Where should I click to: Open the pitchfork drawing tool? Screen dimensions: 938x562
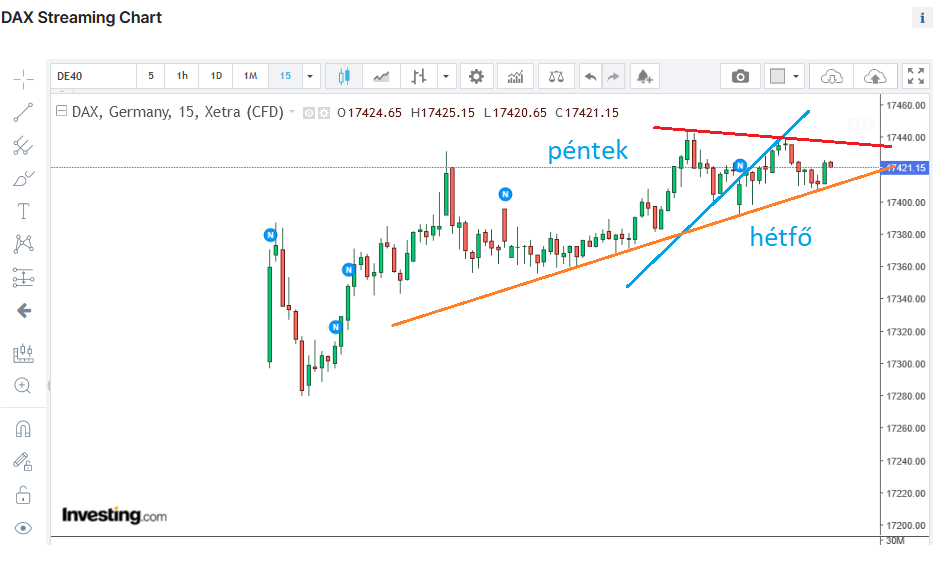(x=23, y=146)
